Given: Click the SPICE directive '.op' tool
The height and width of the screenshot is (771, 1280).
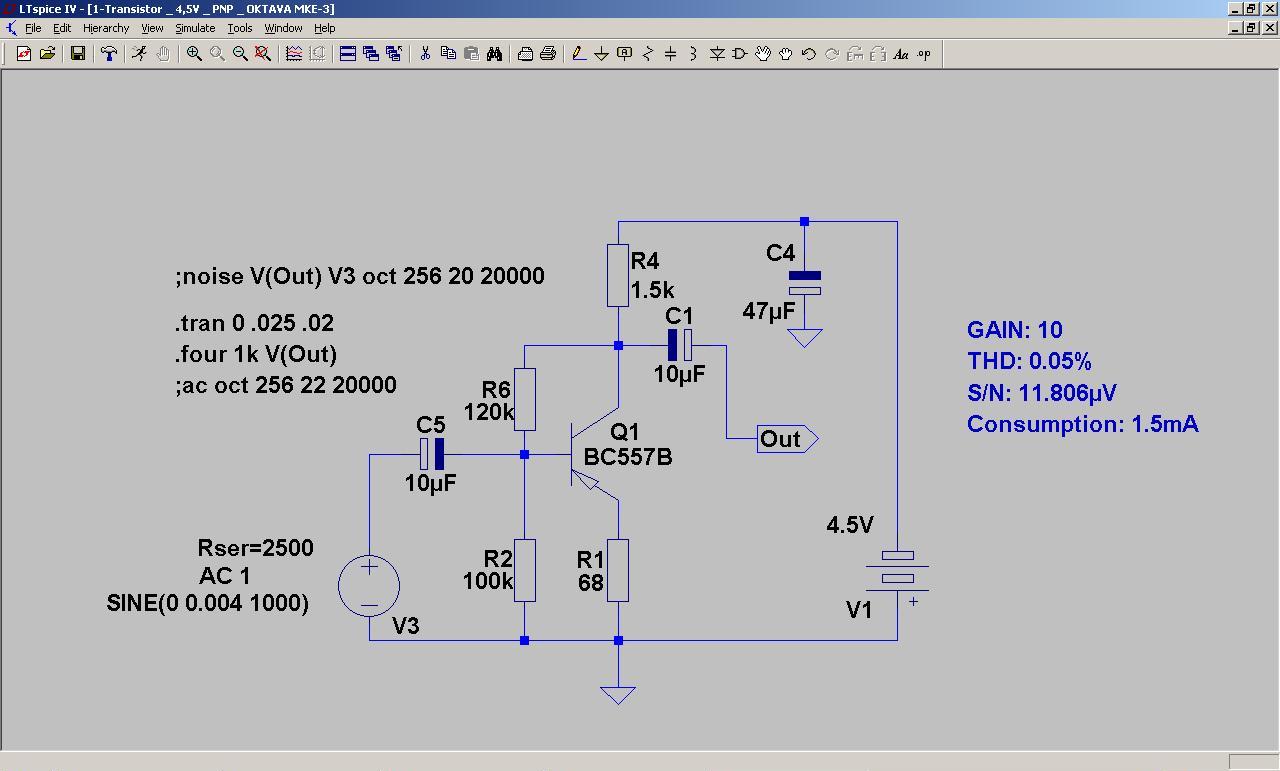Looking at the screenshot, I should pos(924,54).
